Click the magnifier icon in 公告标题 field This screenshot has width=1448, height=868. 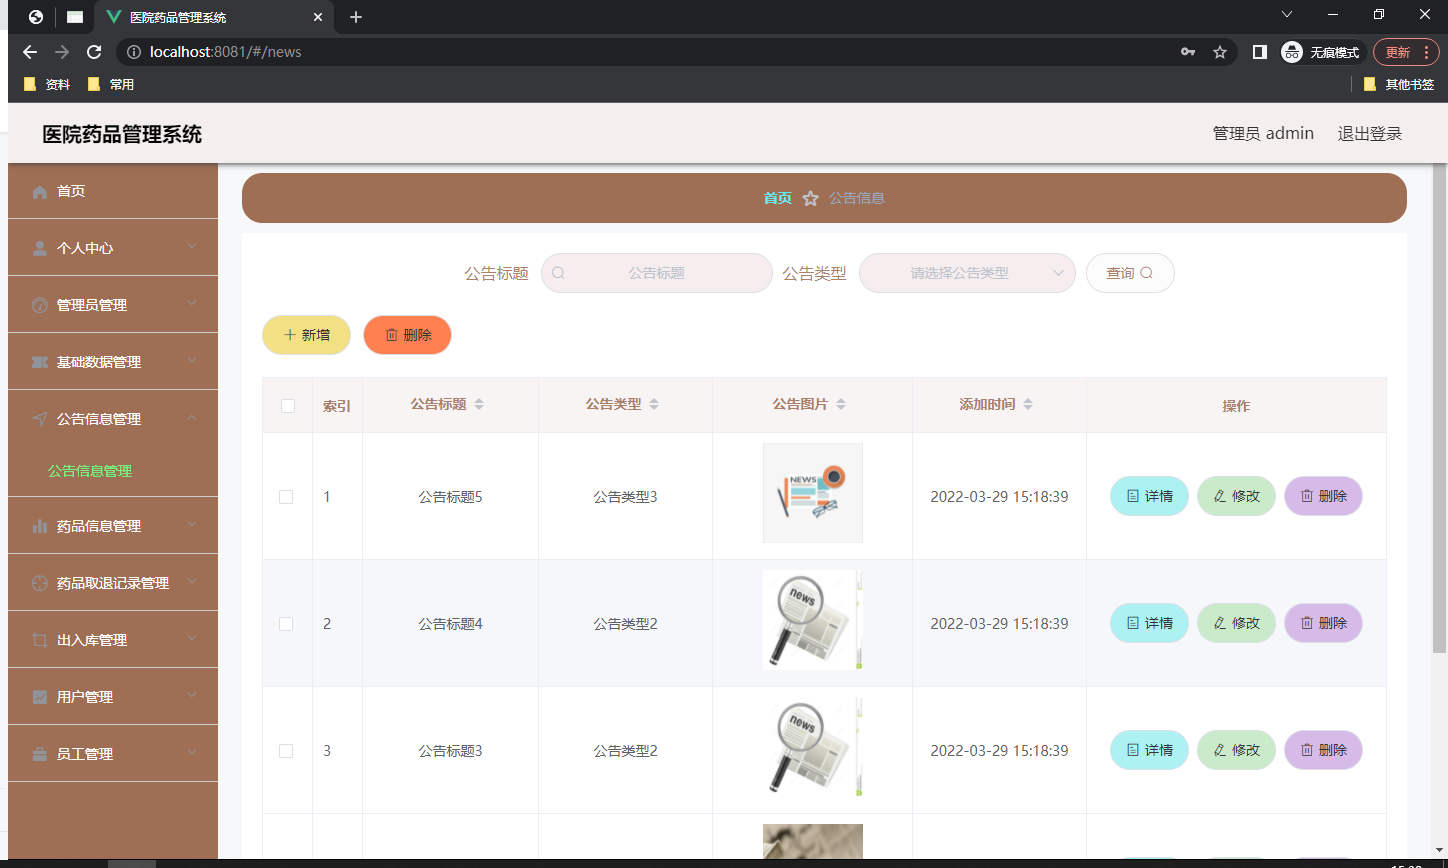pos(559,272)
